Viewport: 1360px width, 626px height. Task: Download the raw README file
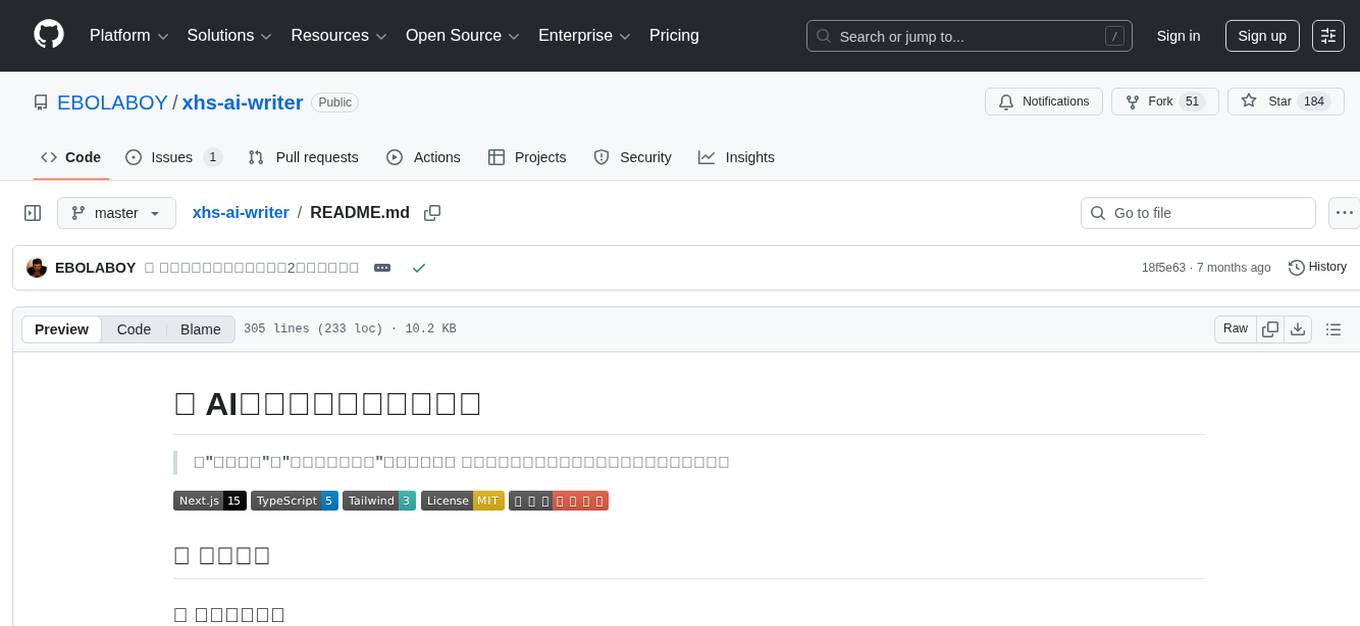point(1298,328)
